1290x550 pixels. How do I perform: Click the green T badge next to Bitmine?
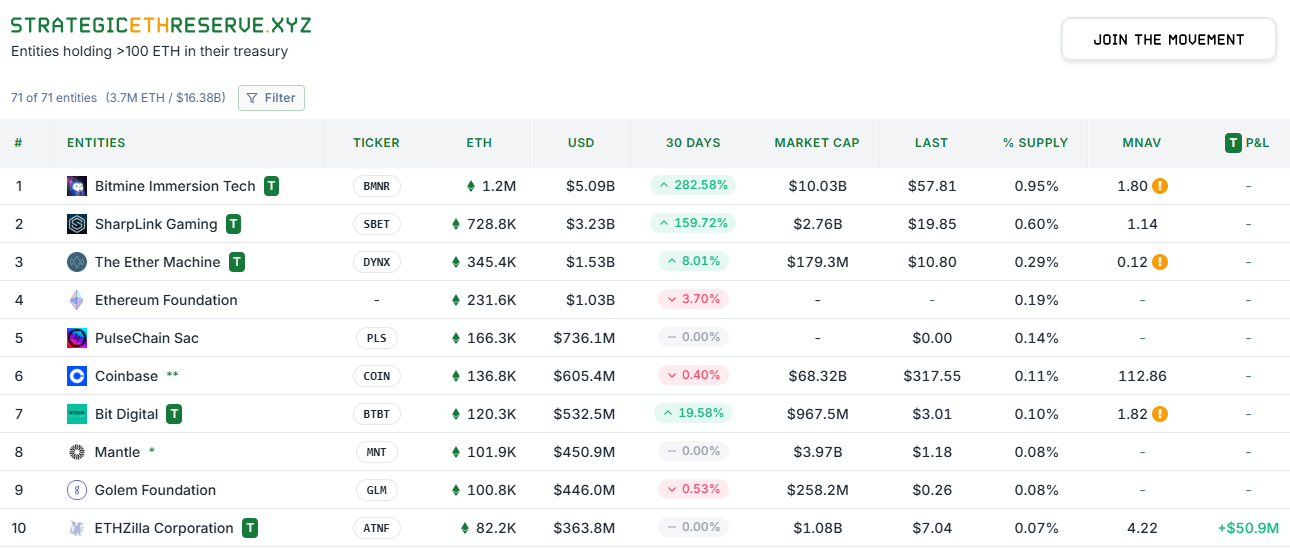[x=272, y=186]
